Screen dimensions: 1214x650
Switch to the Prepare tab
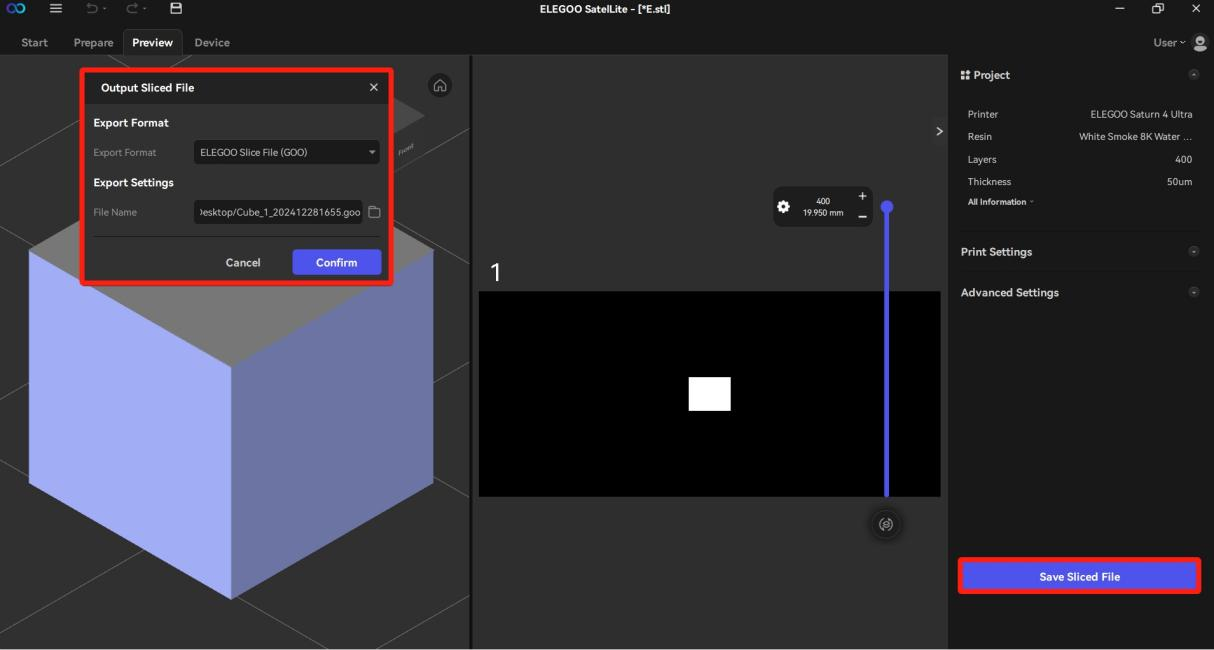(93, 43)
